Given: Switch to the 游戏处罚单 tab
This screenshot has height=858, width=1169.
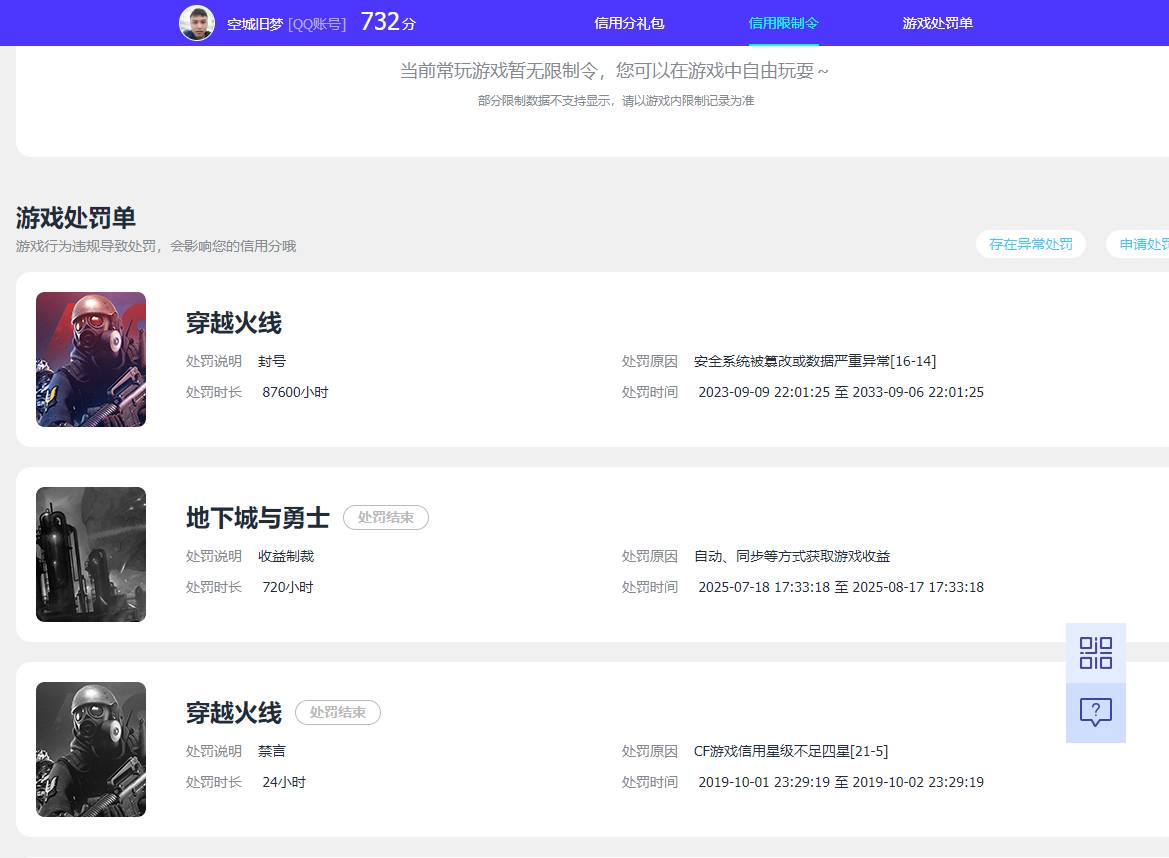Looking at the screenshot, I should (x=936, y=22).
